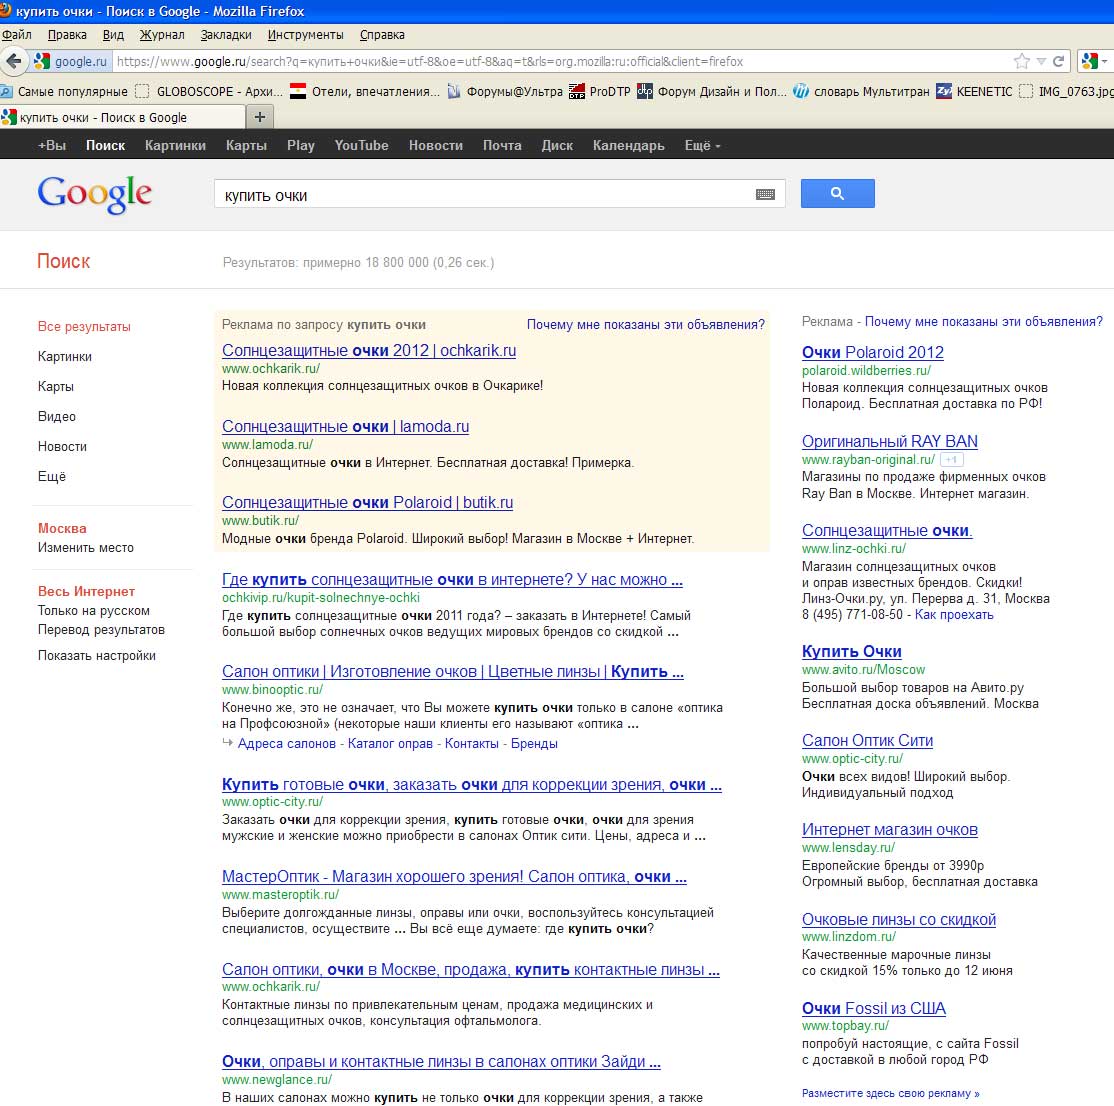Viewport: 1114px width, 1106px height.
Task: Bookmark this page with the star icon
Action: (1022, 62)
